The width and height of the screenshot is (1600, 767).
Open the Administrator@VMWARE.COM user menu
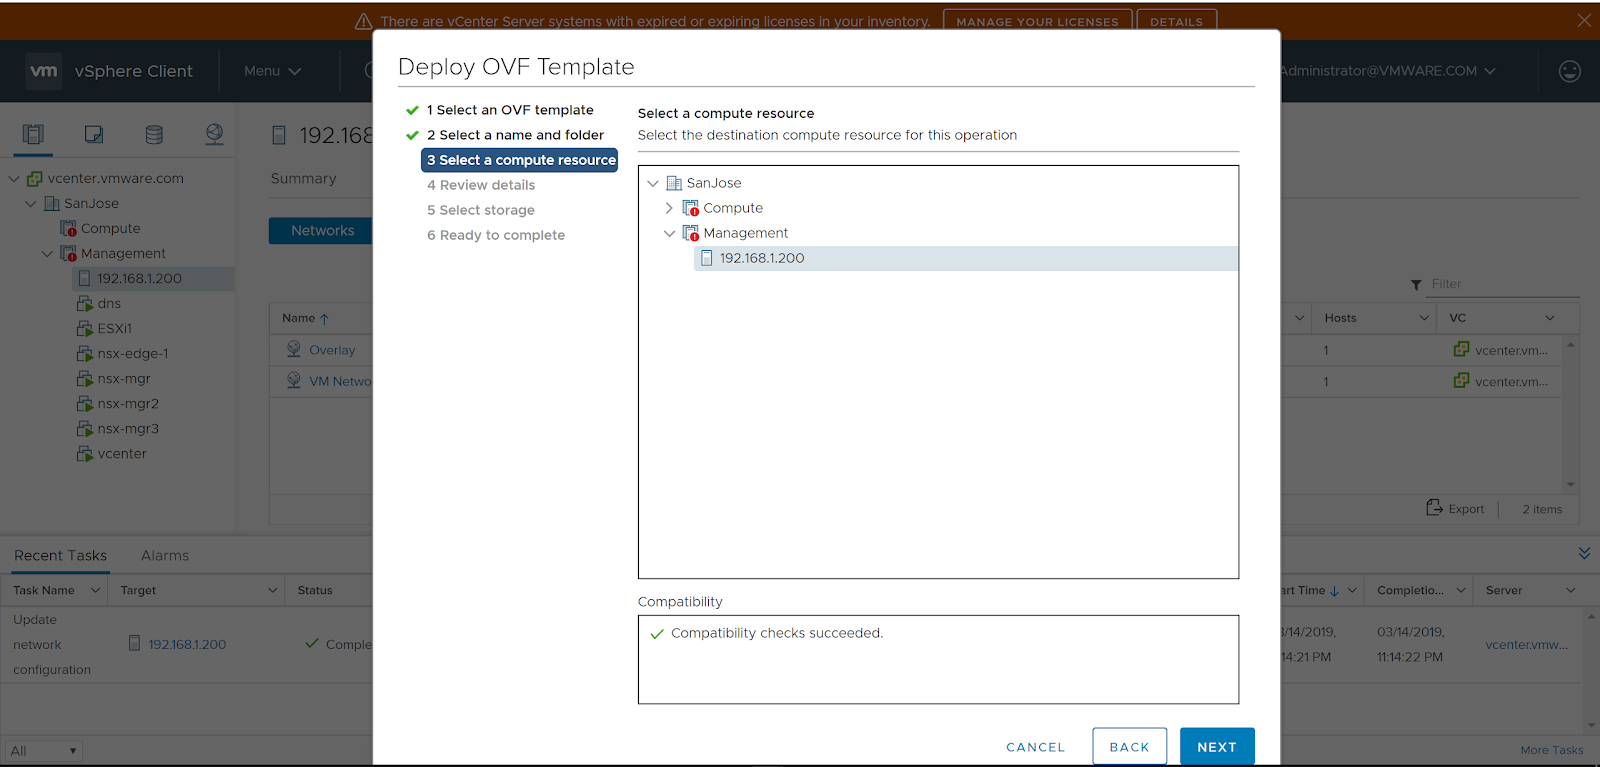[x=1387, y=71]
